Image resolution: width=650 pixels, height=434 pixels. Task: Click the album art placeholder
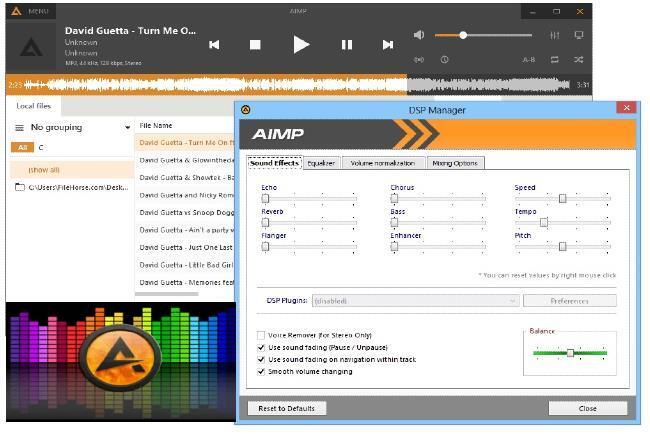(32, 47)
